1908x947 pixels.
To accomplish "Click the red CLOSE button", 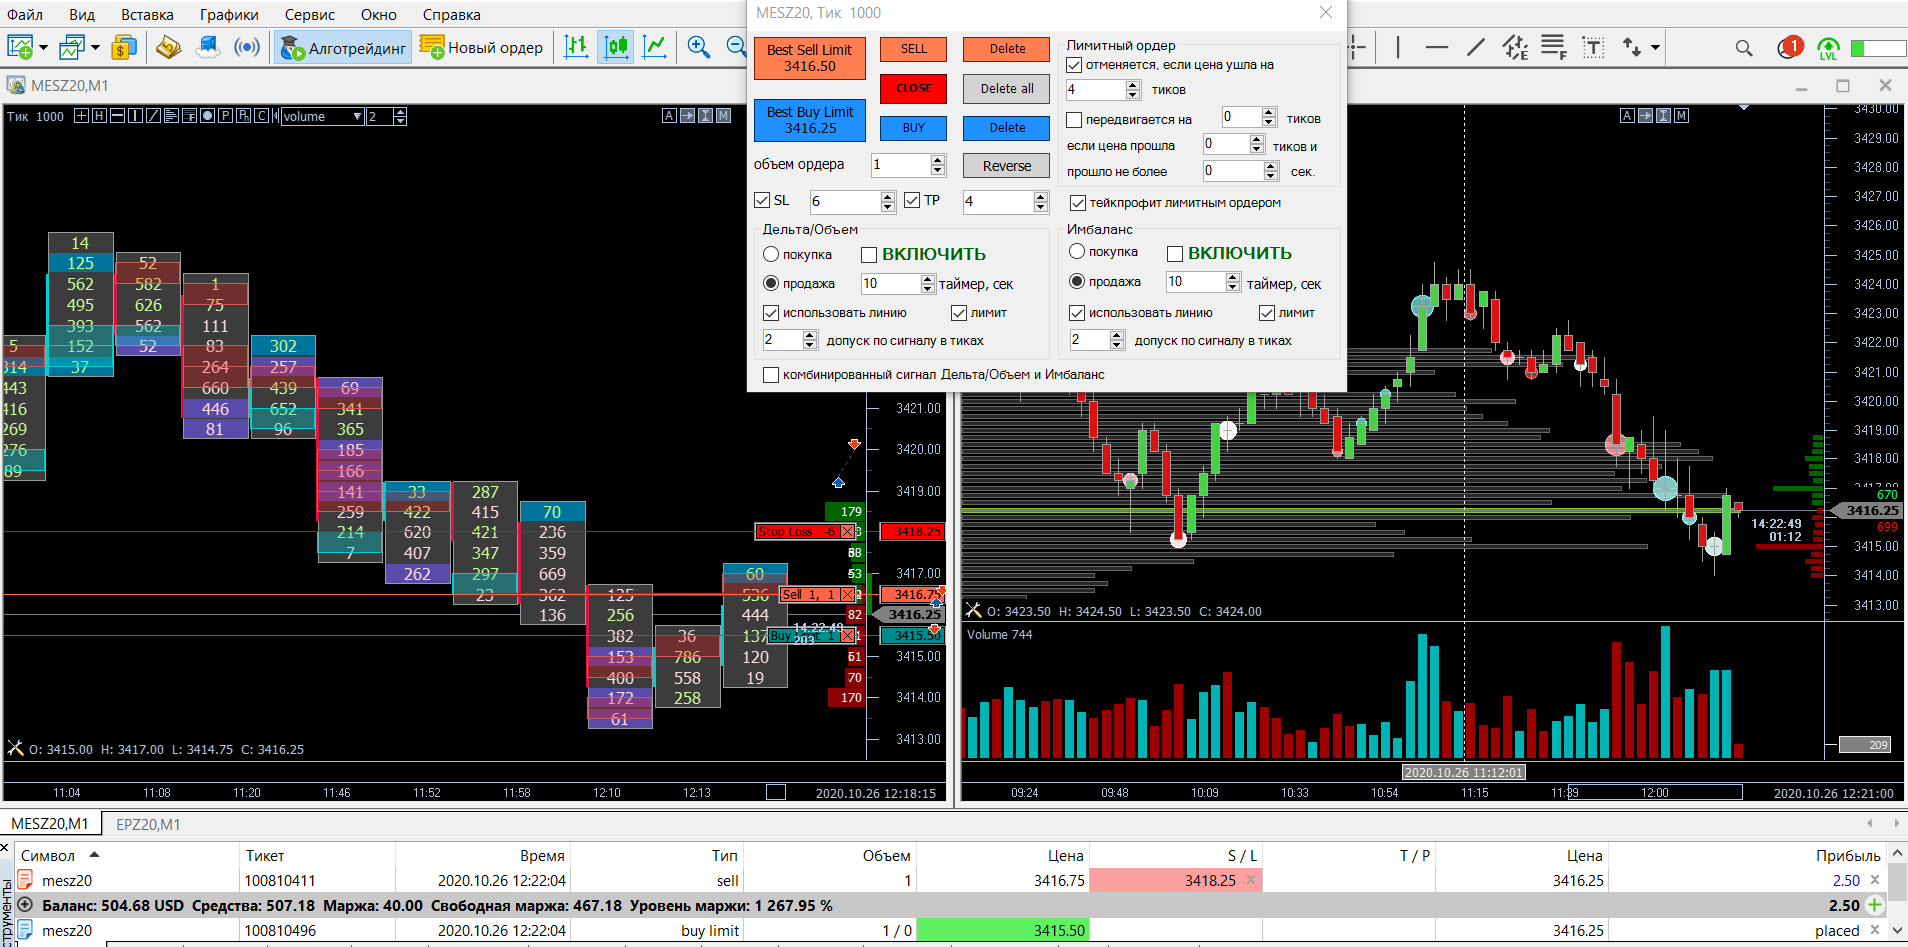I will tap(913, 88).
